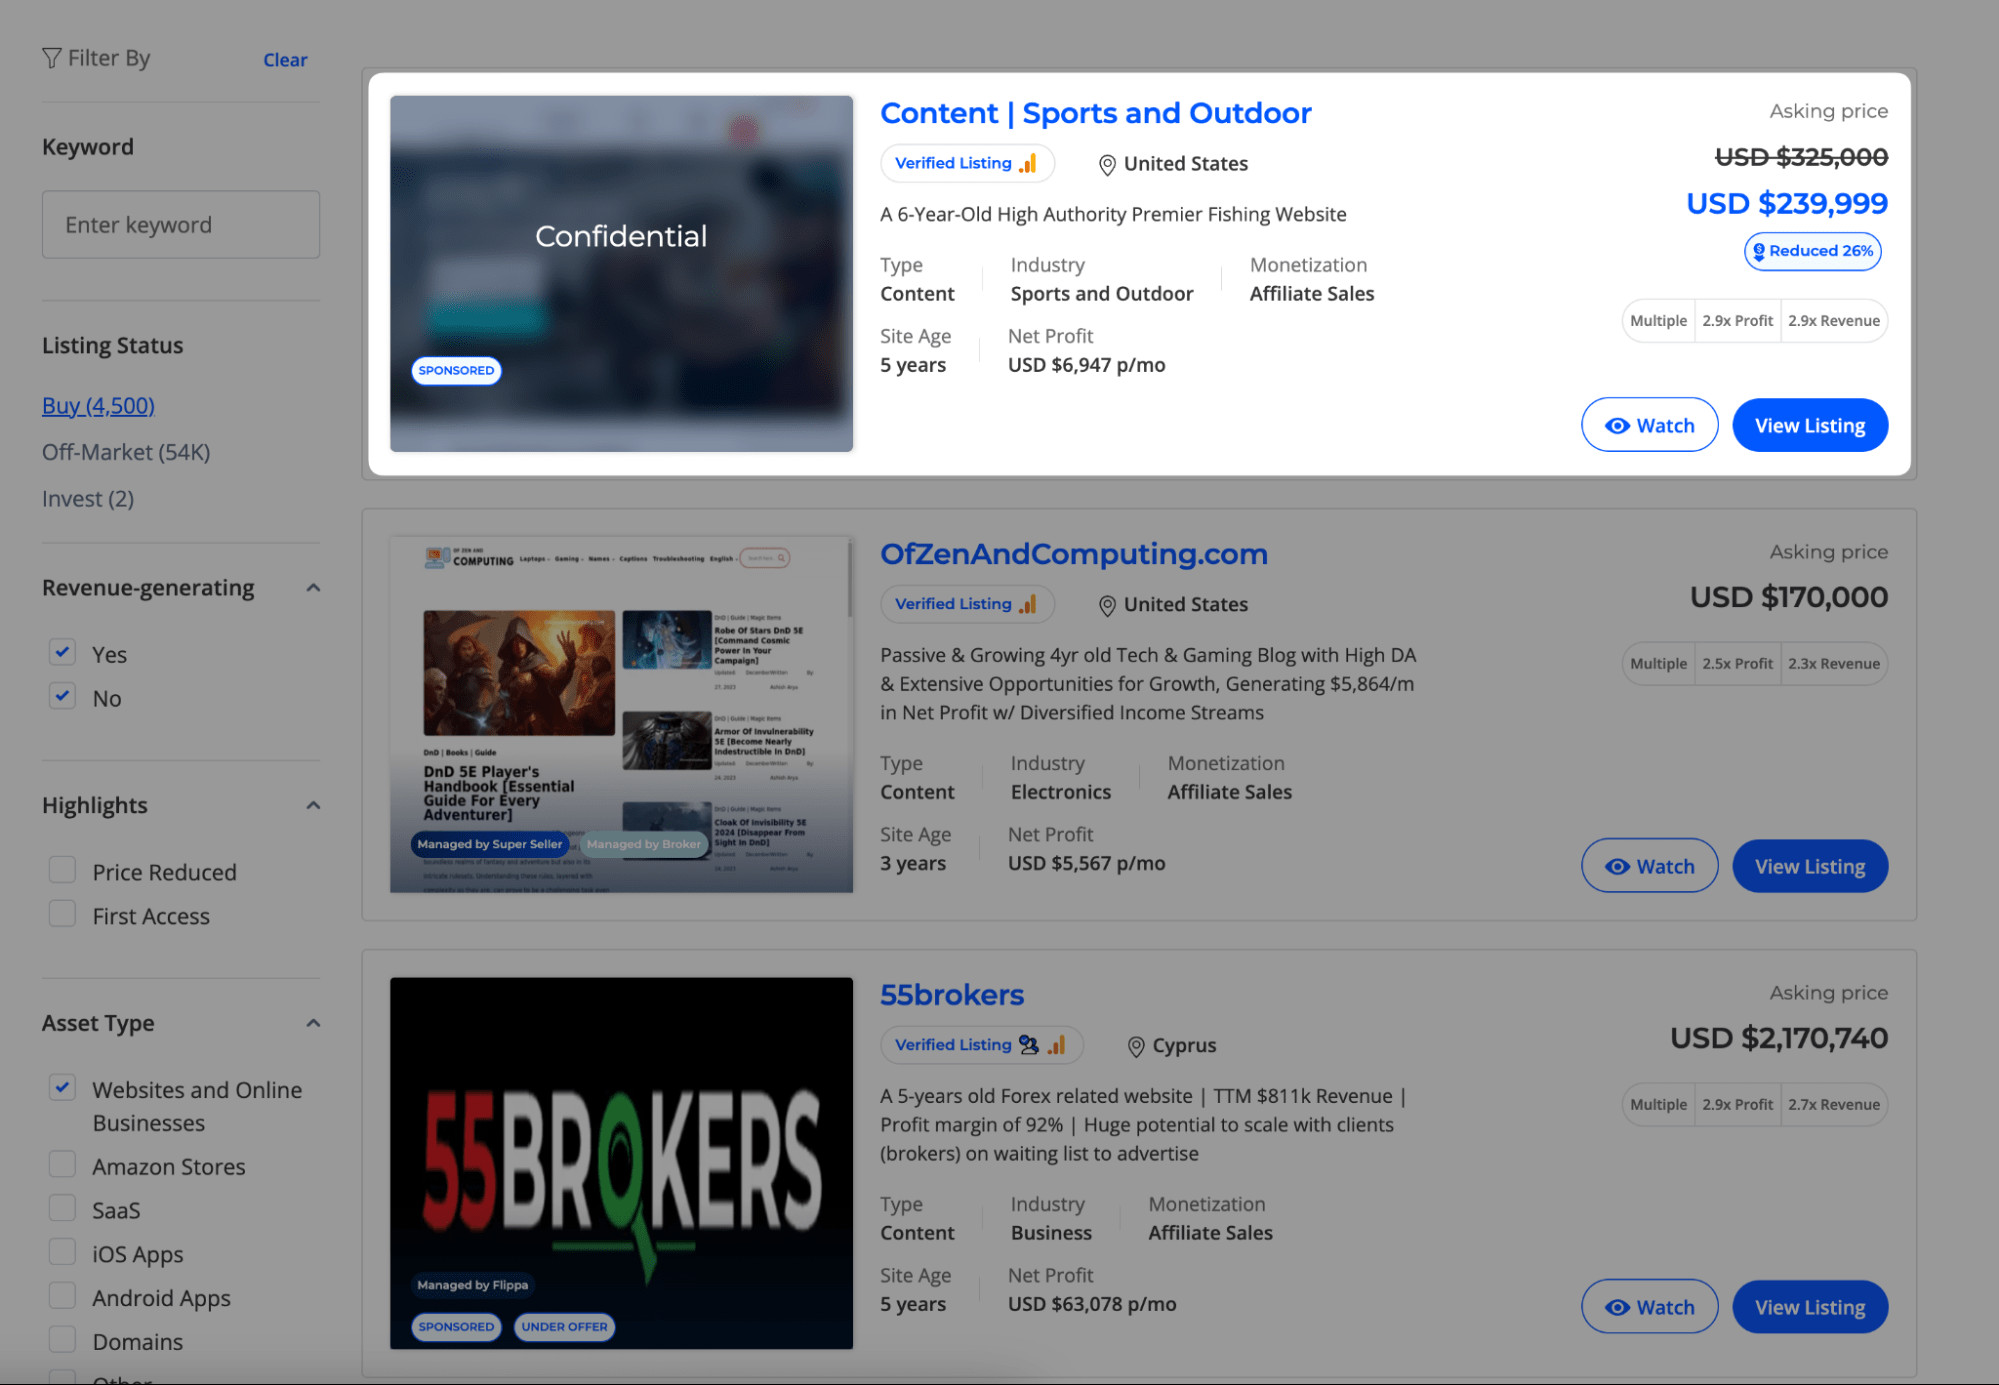Click the Enter keyword input field
Viewport: 1999px width, 1385px height.
(x=181, y=225)
